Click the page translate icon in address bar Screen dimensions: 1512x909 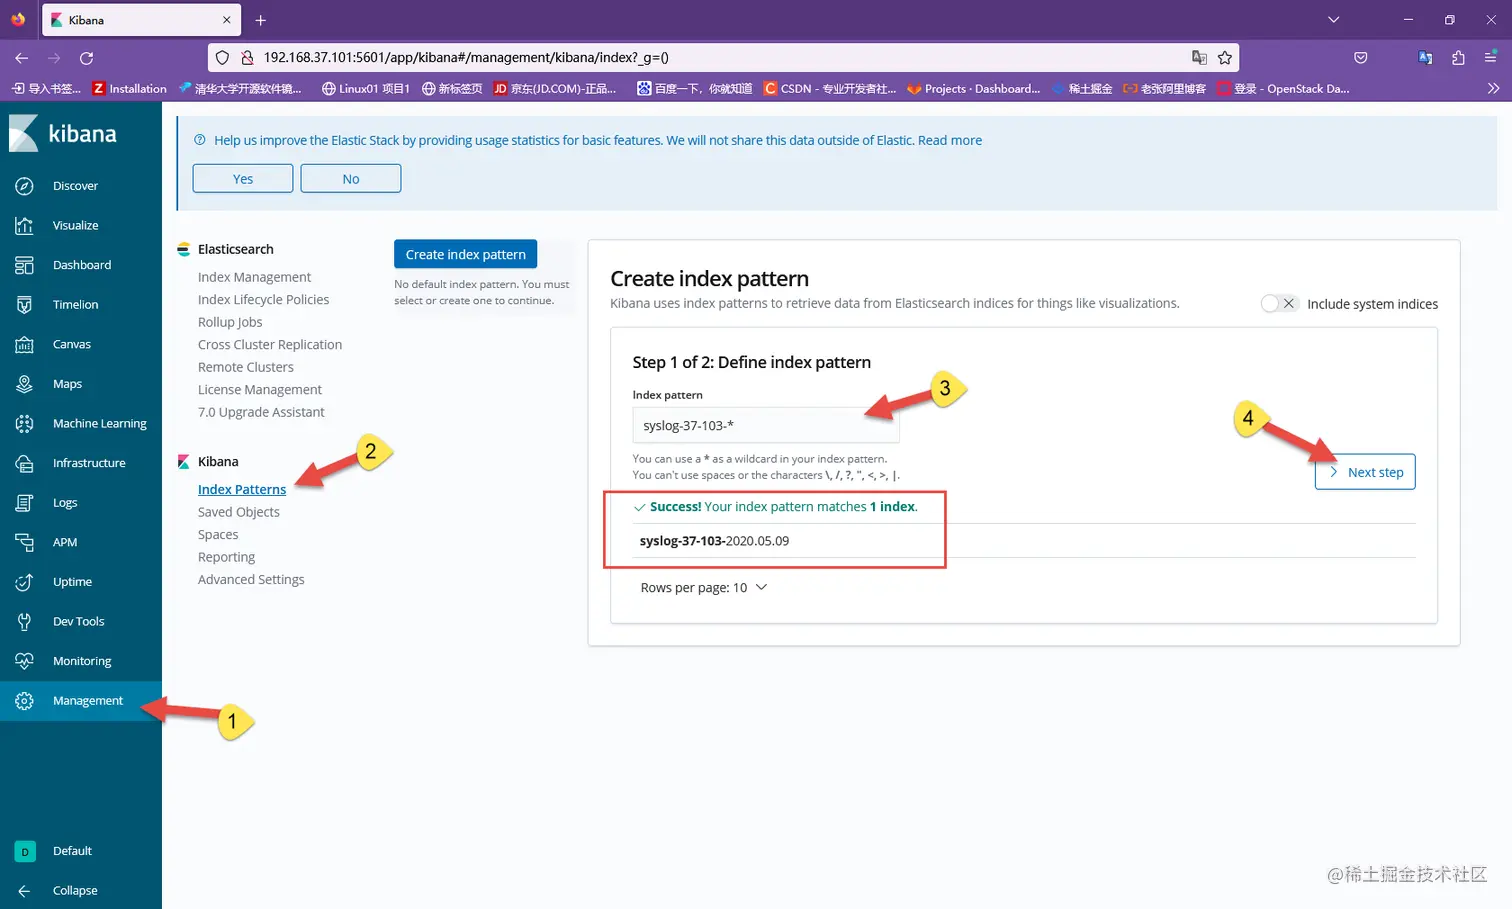click(x=1199, y=58)
